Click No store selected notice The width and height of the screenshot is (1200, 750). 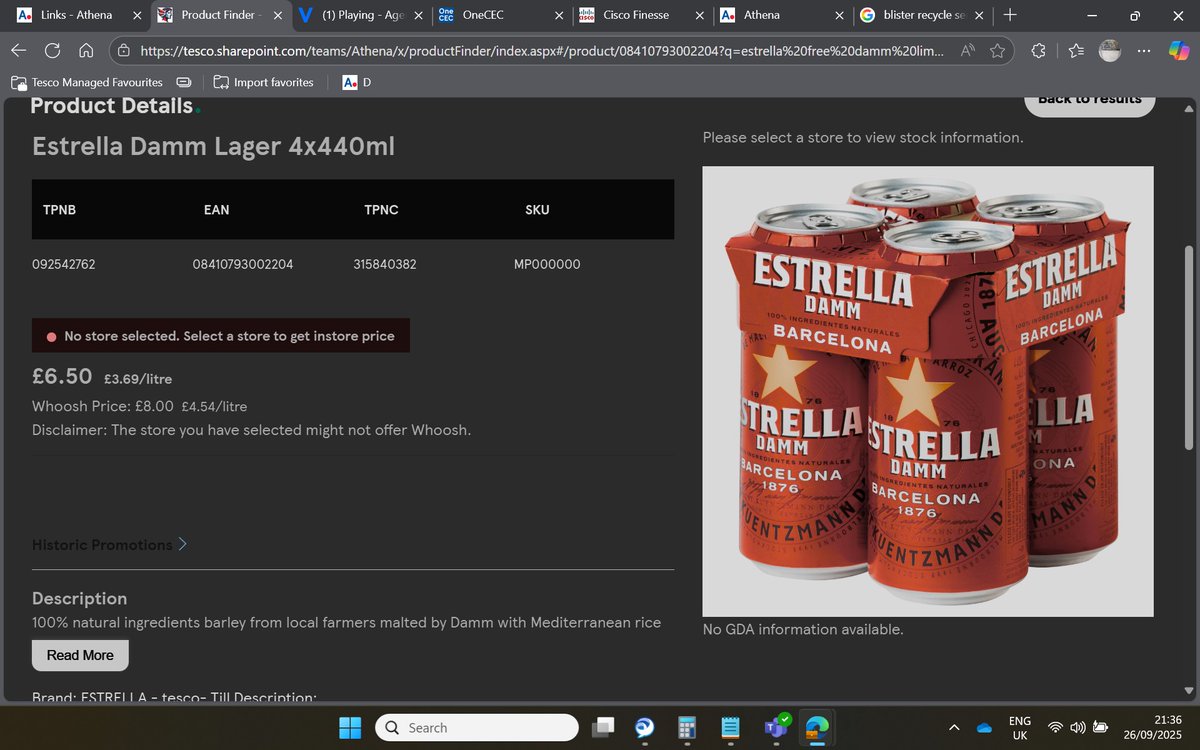(221, 336)
